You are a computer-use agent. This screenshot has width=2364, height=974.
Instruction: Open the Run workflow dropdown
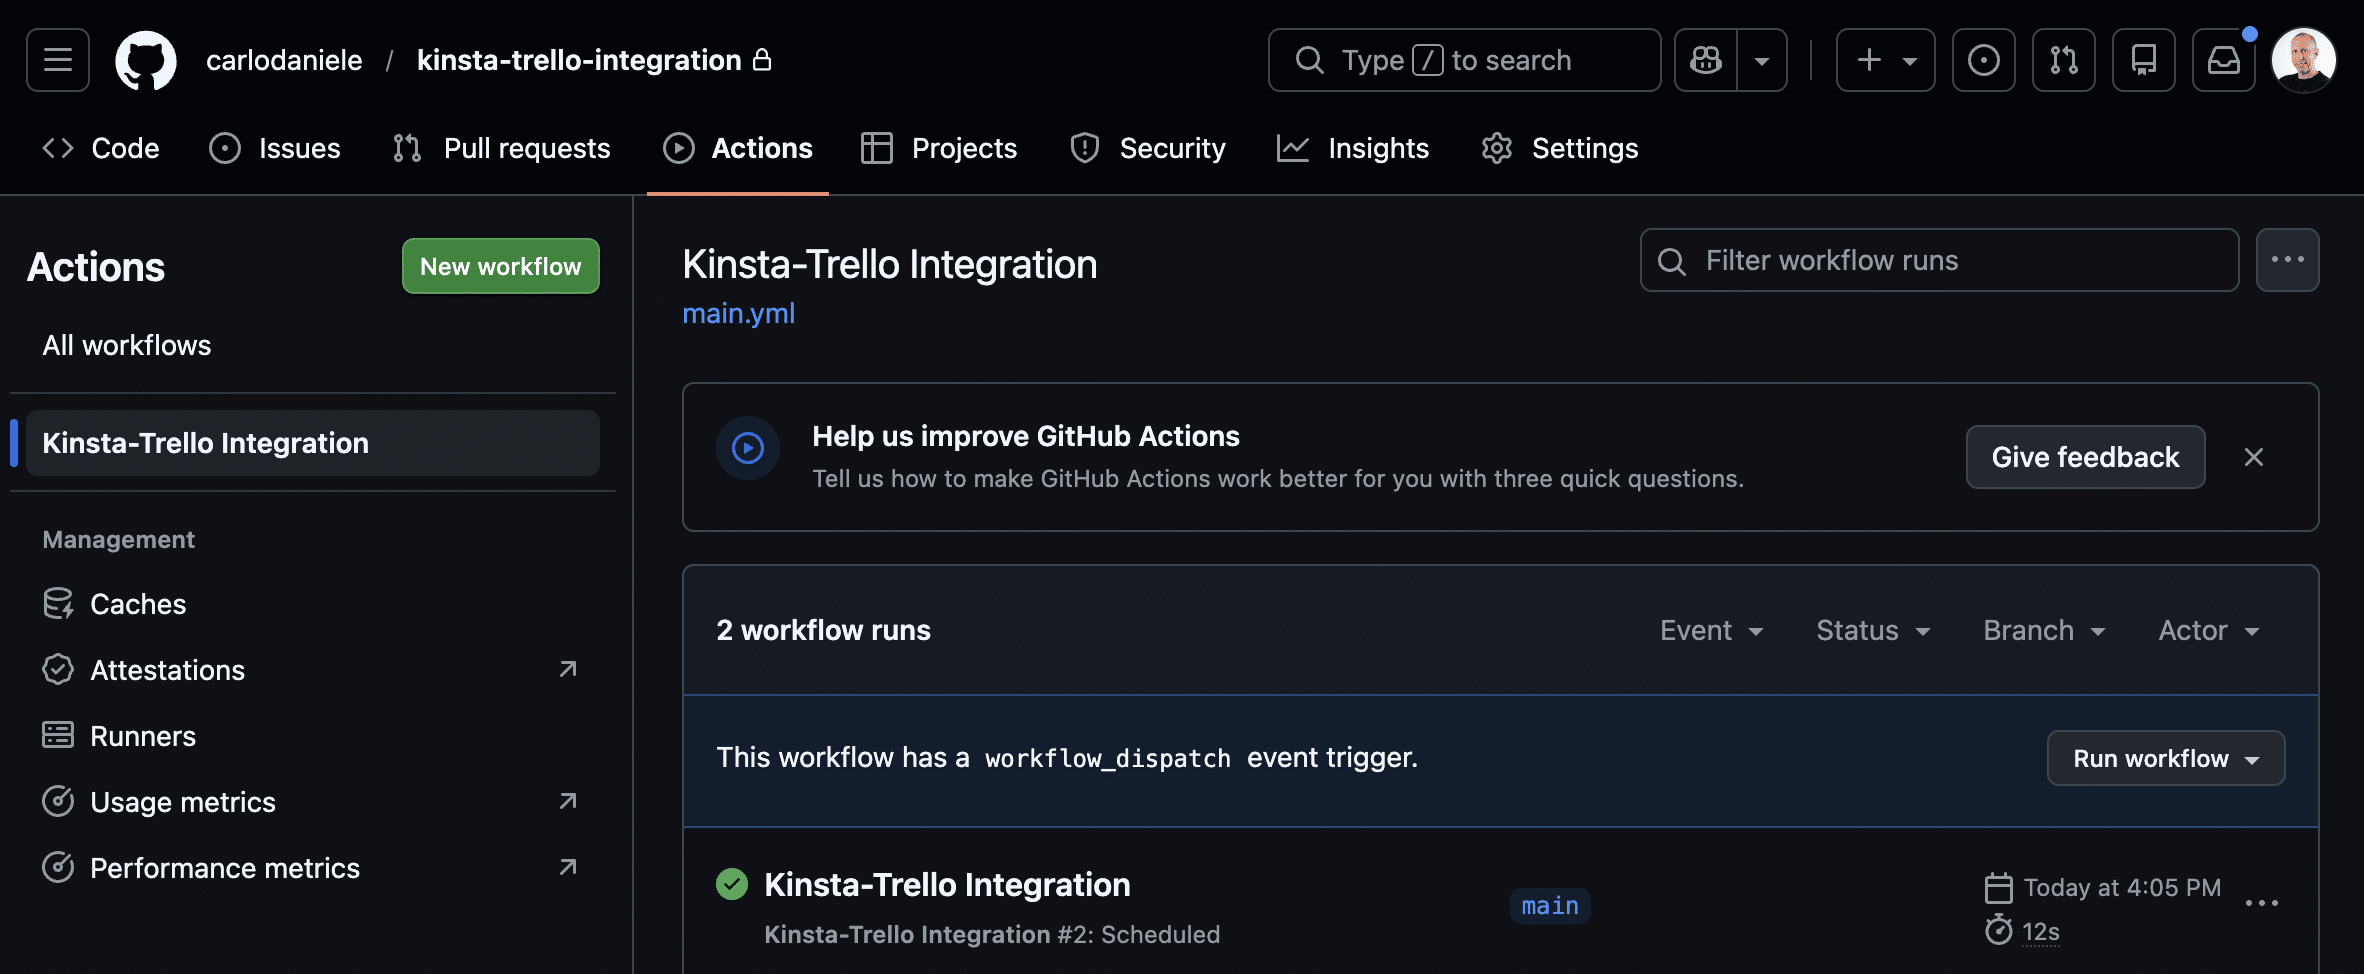[x=2165, y=758]
